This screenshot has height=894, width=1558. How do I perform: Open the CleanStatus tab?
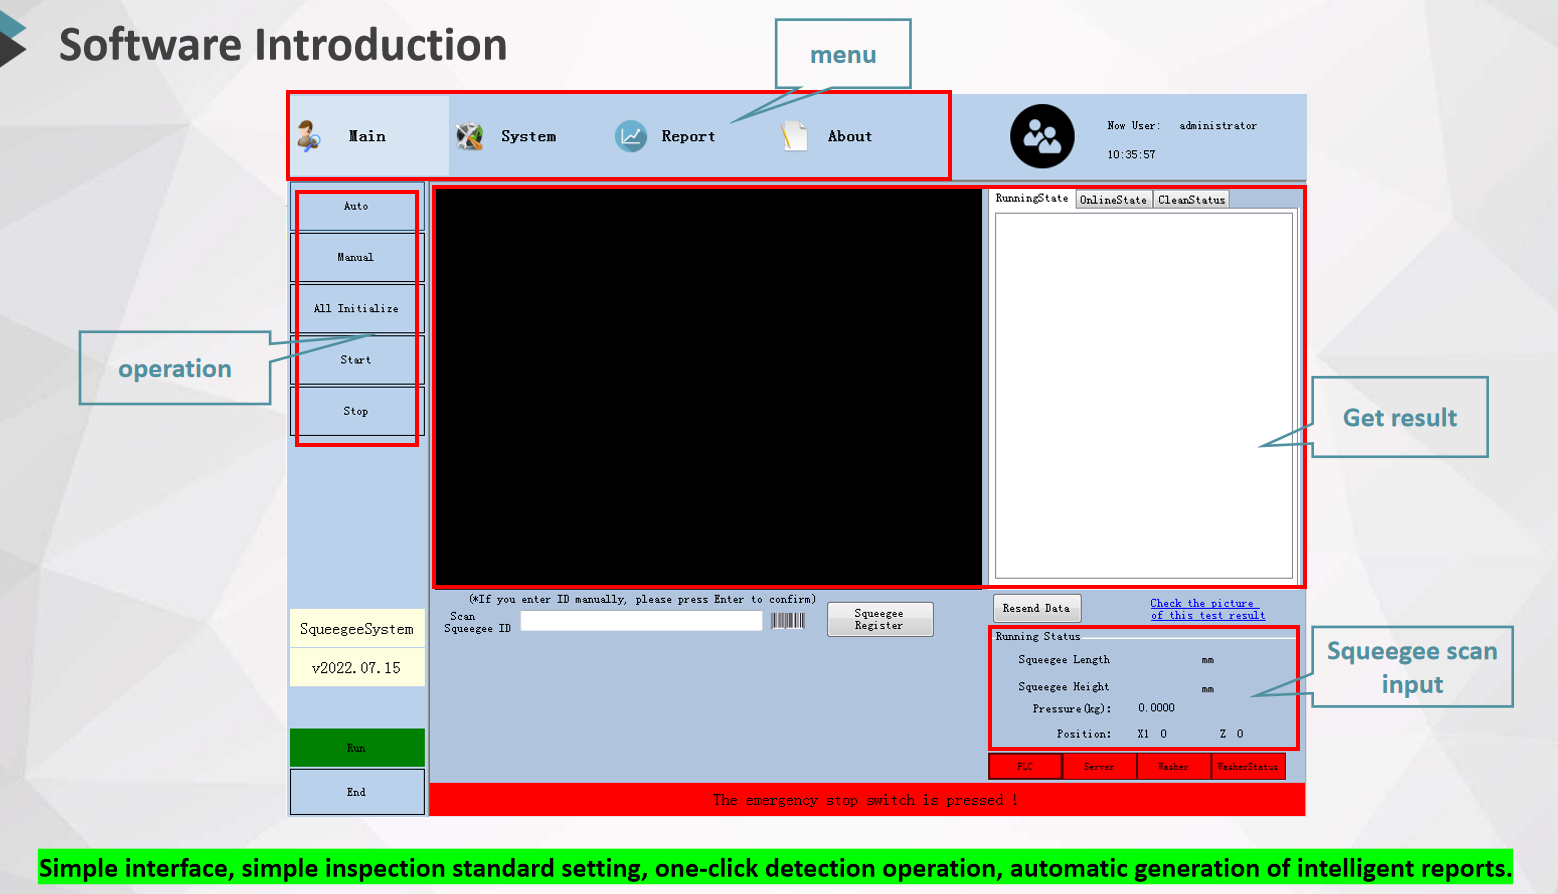(1191, 200)
